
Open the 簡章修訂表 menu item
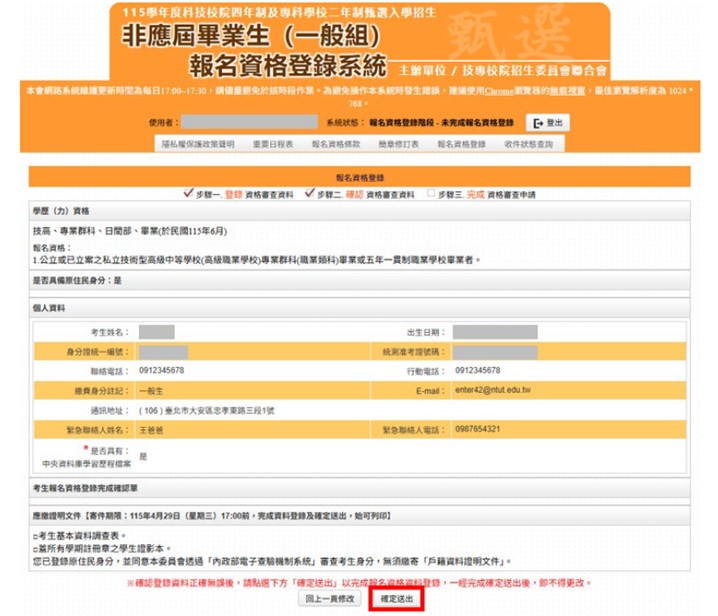(x=399, y=145)
